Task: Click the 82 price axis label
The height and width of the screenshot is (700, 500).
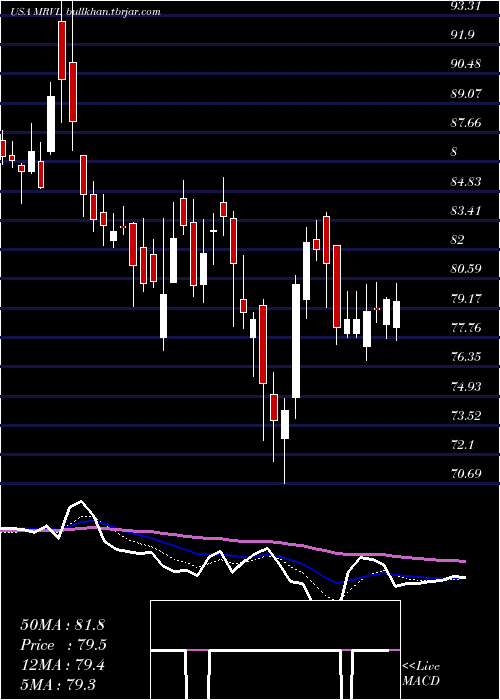Action: tap(458, 240)
